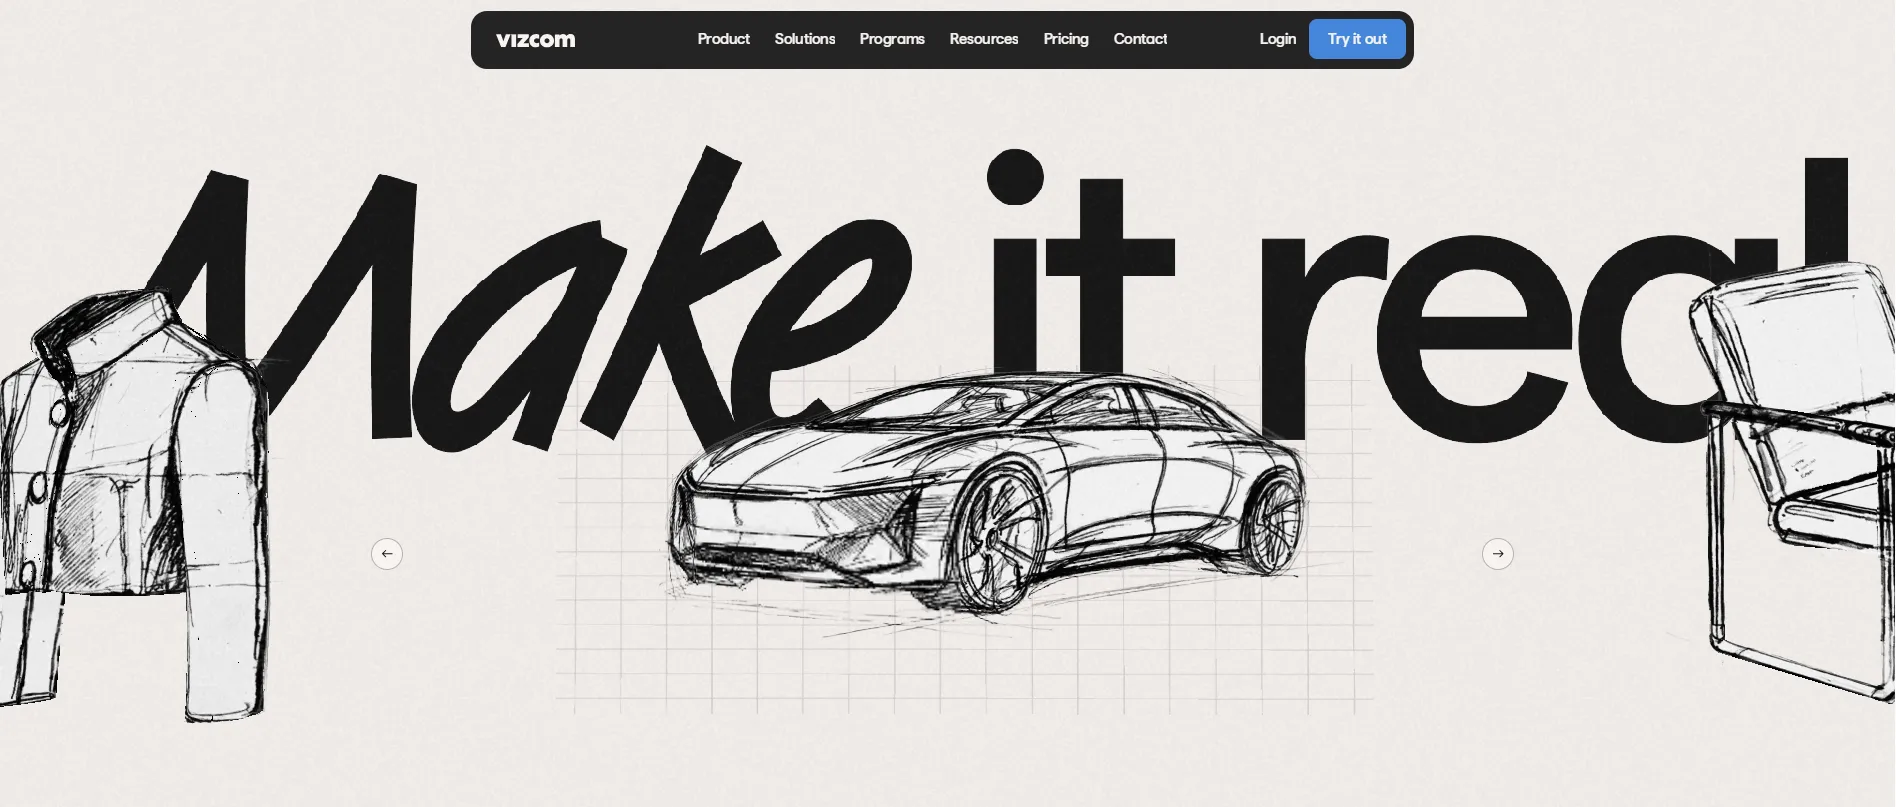The image size is (1896, 807).
Task: Go to the Pricing page
Action: pos(1066,39)
